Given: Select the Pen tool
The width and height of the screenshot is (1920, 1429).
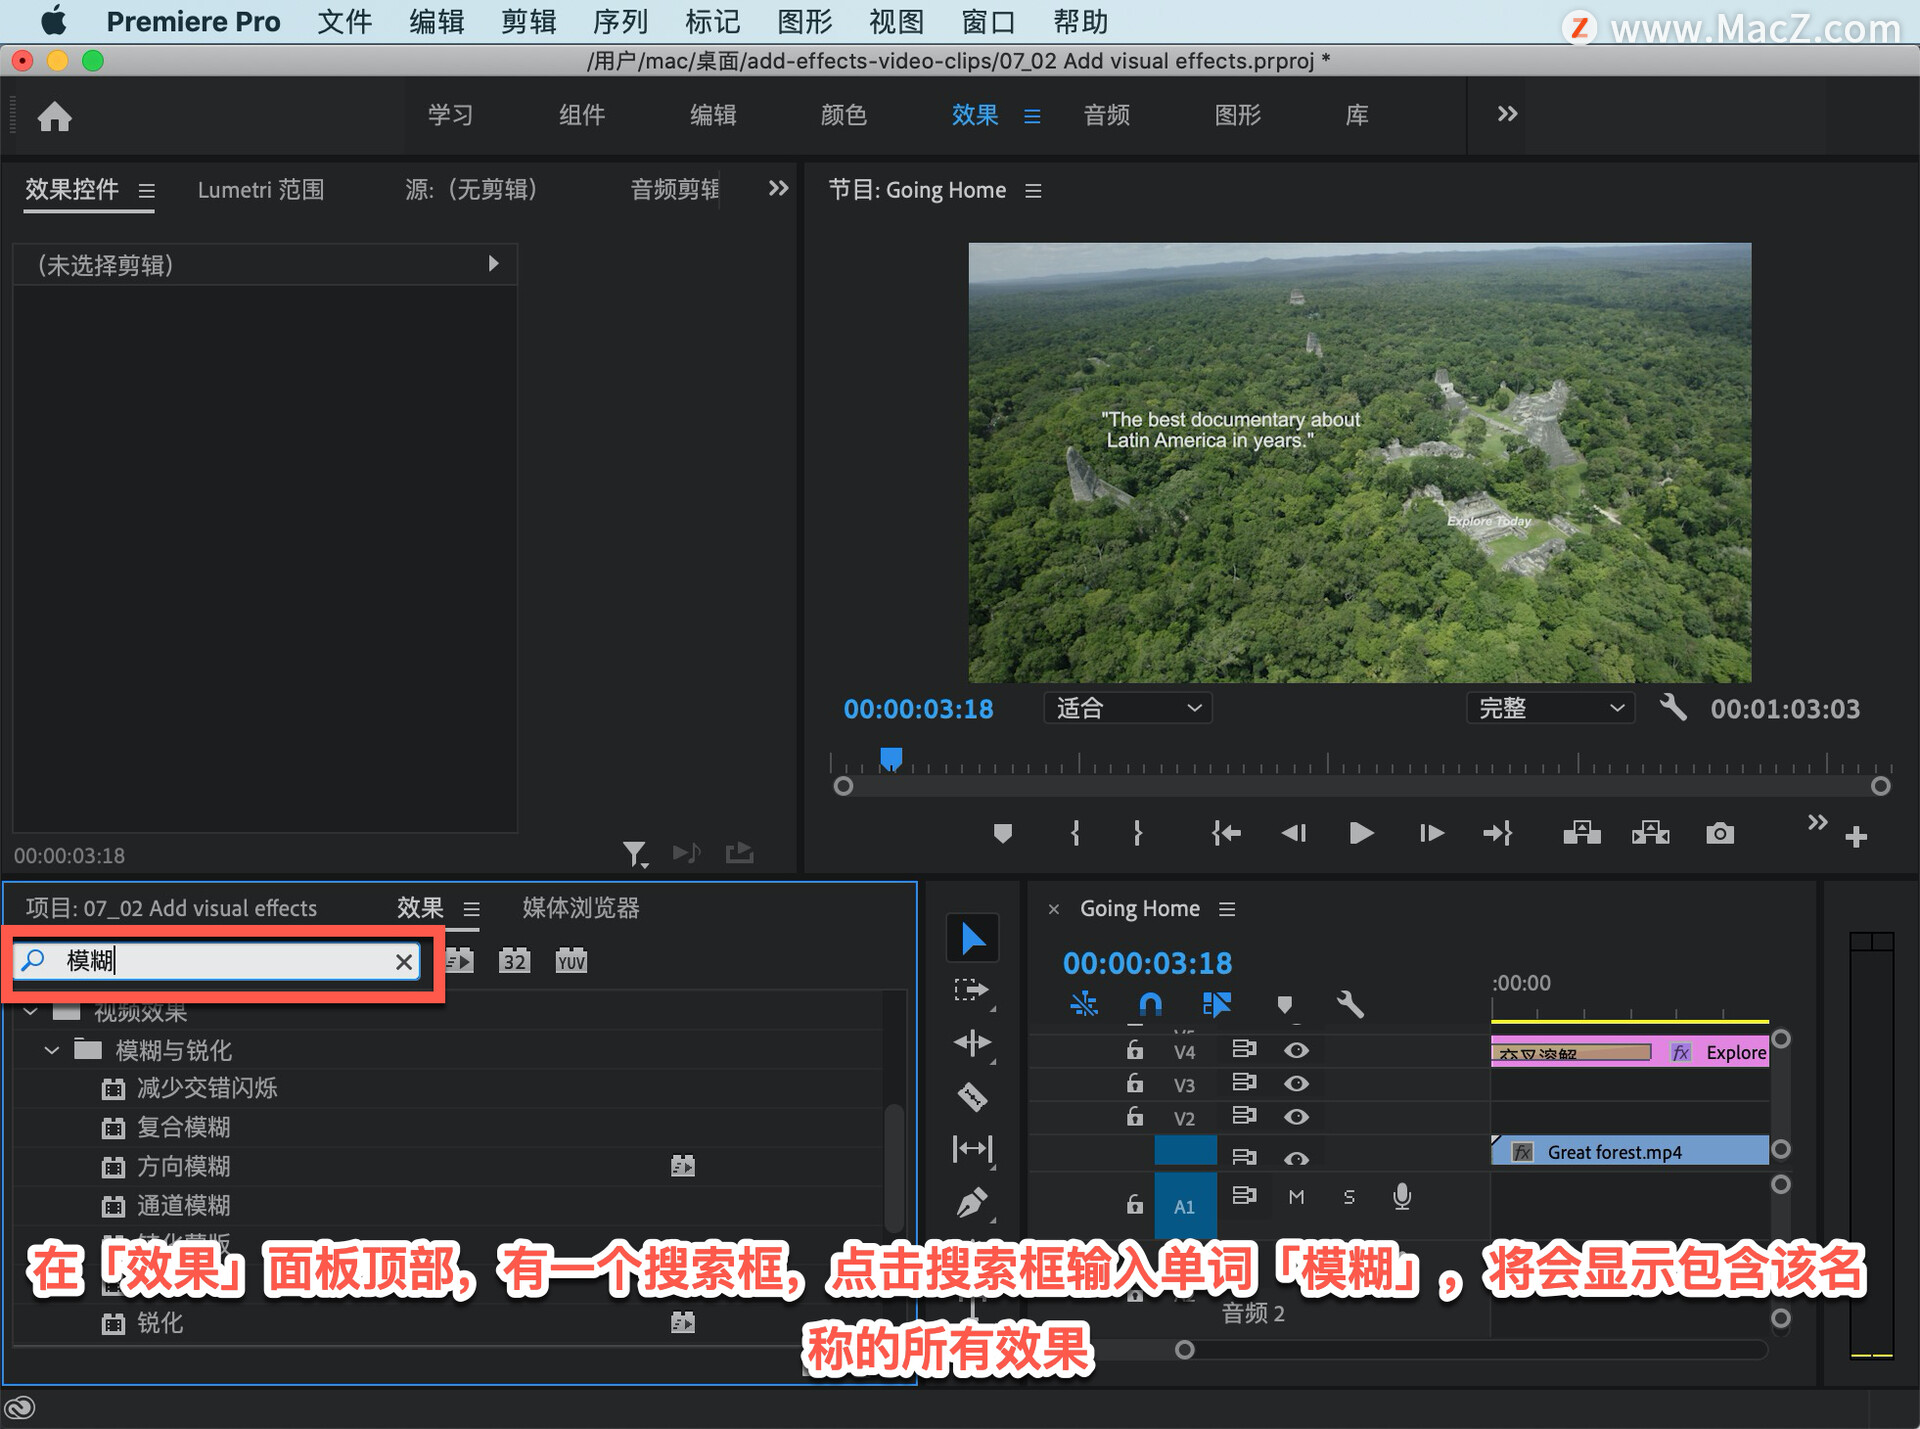Looking at the screenshot, I should [x=972, y=1201].
